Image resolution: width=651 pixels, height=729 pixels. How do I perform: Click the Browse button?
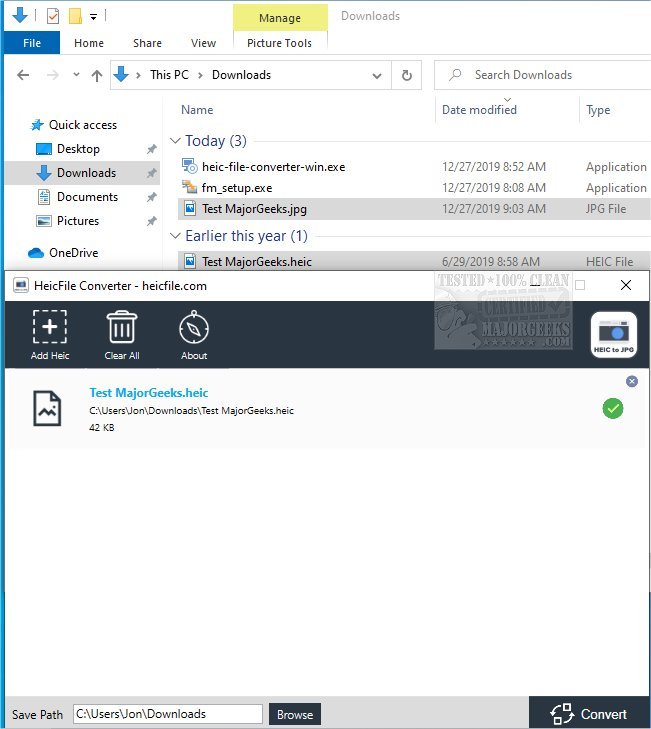click(295, 714)
